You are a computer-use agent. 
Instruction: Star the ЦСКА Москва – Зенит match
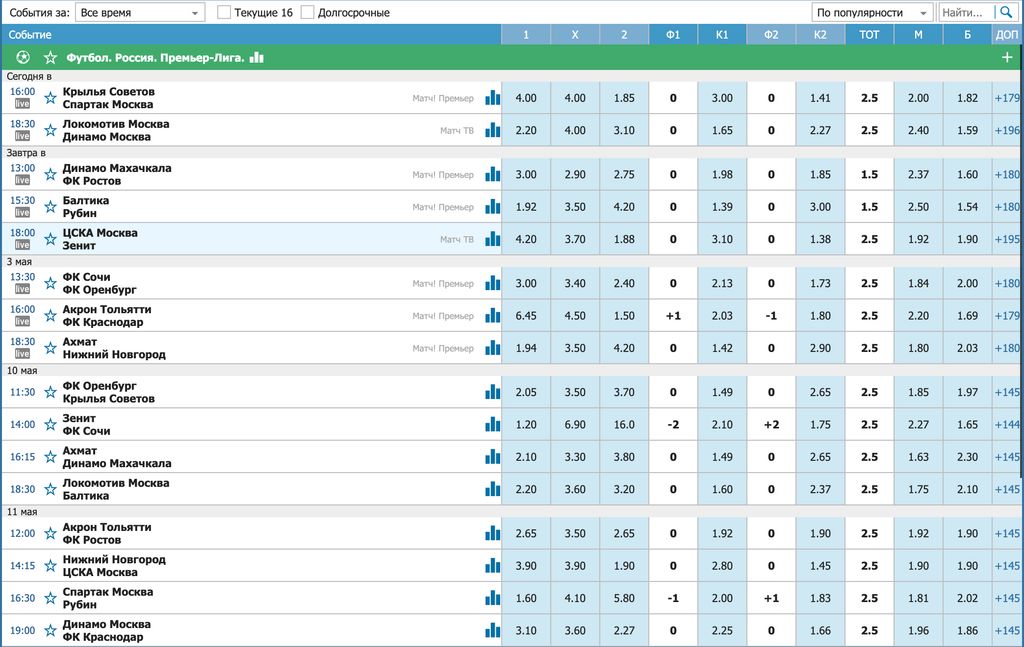(x=50, y=239)
